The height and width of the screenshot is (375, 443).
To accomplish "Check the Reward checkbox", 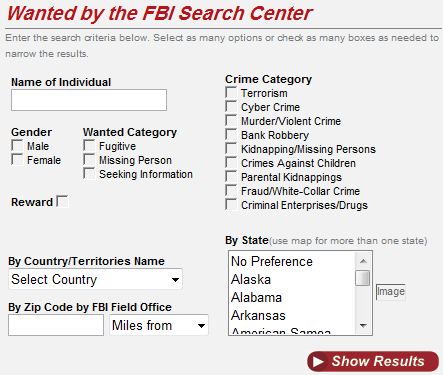I will (x=62, y=201).
